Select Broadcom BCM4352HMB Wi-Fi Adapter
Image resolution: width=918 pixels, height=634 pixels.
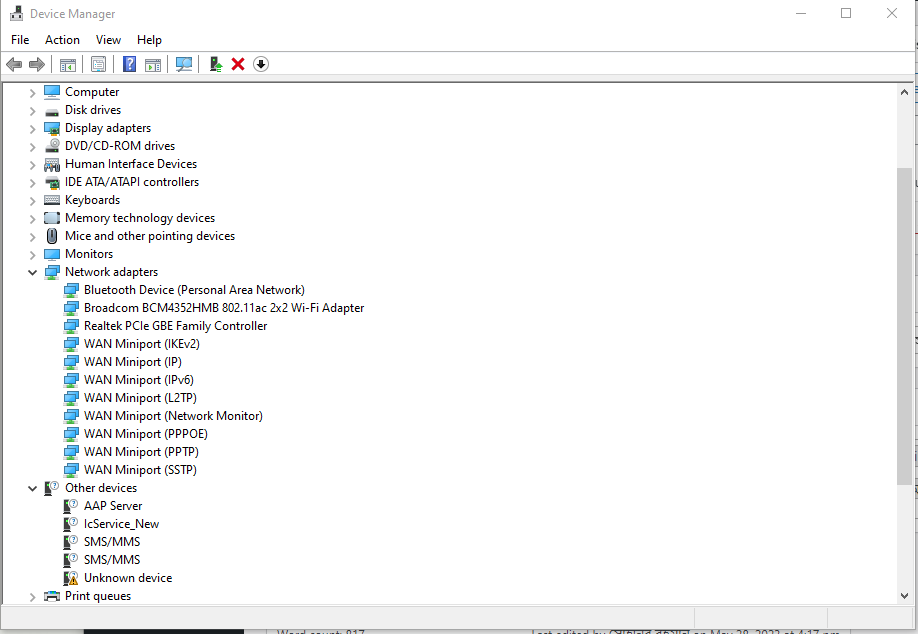(x=224, y=308)
